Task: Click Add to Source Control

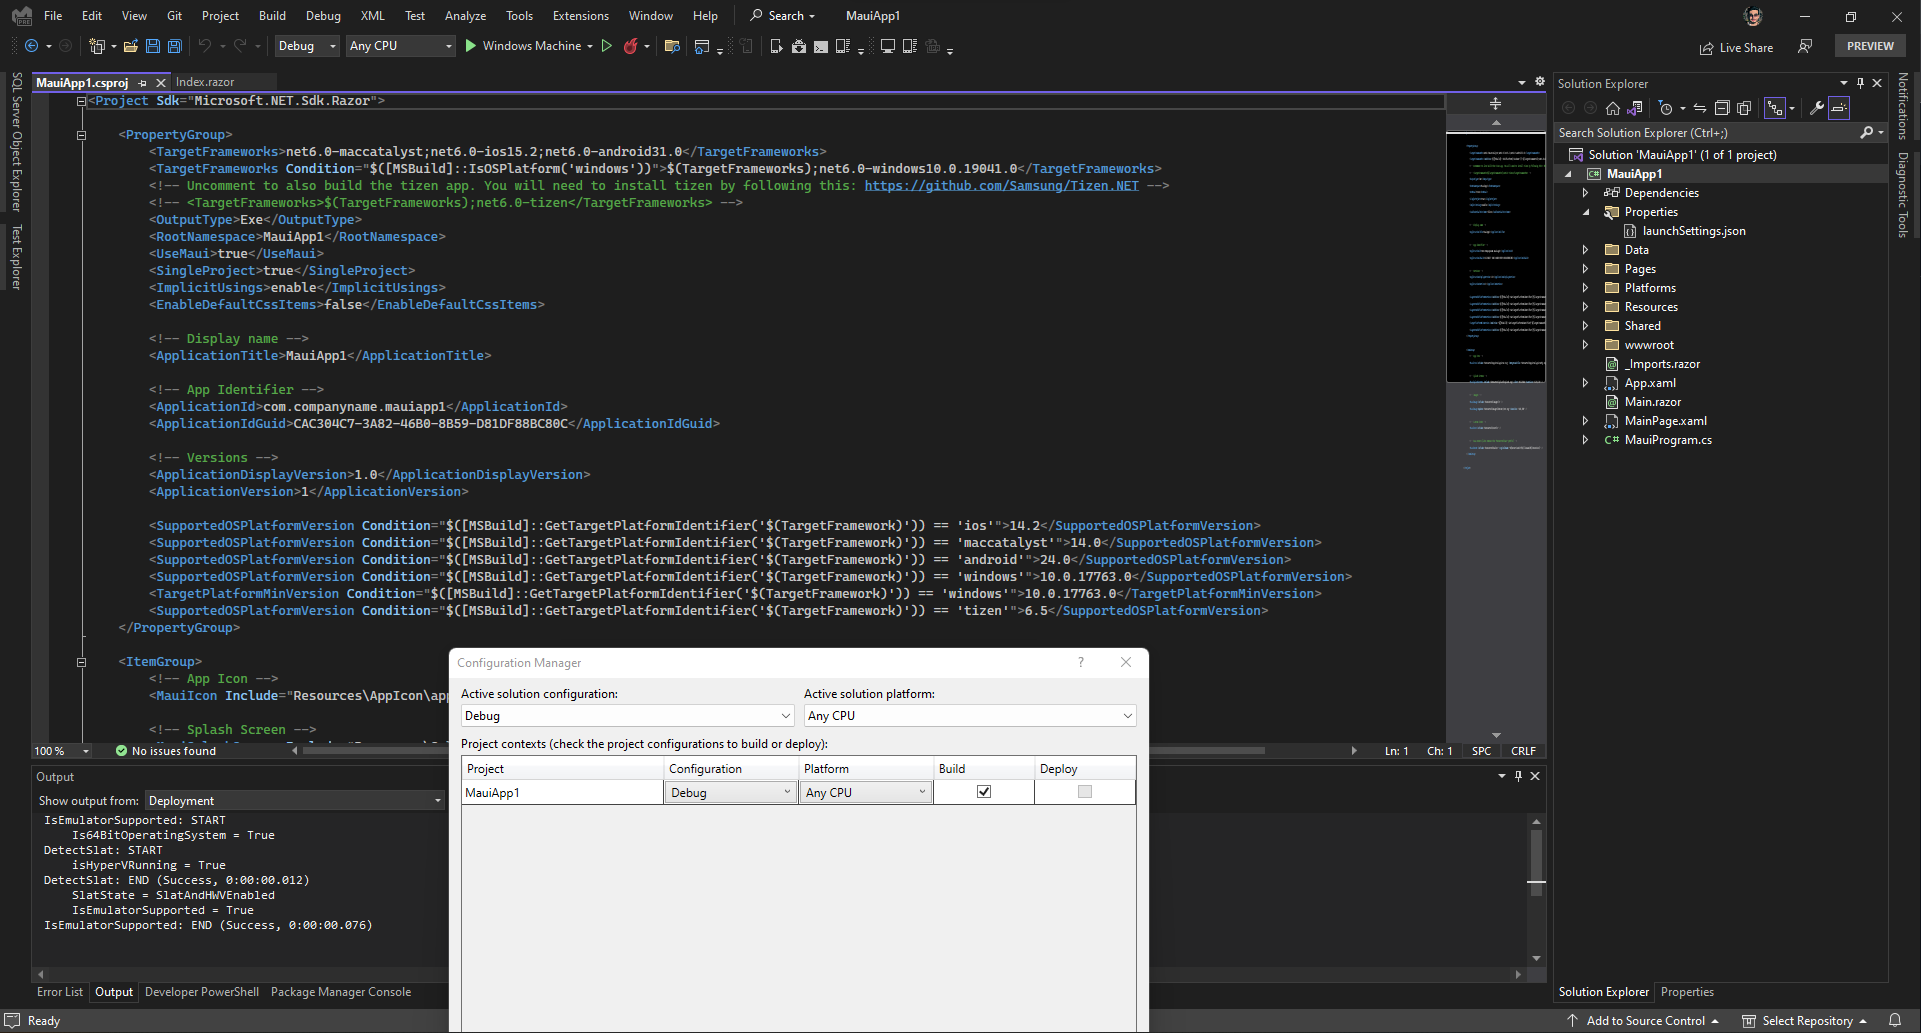Action: pyautogui.click(x=1643, y=1020)
